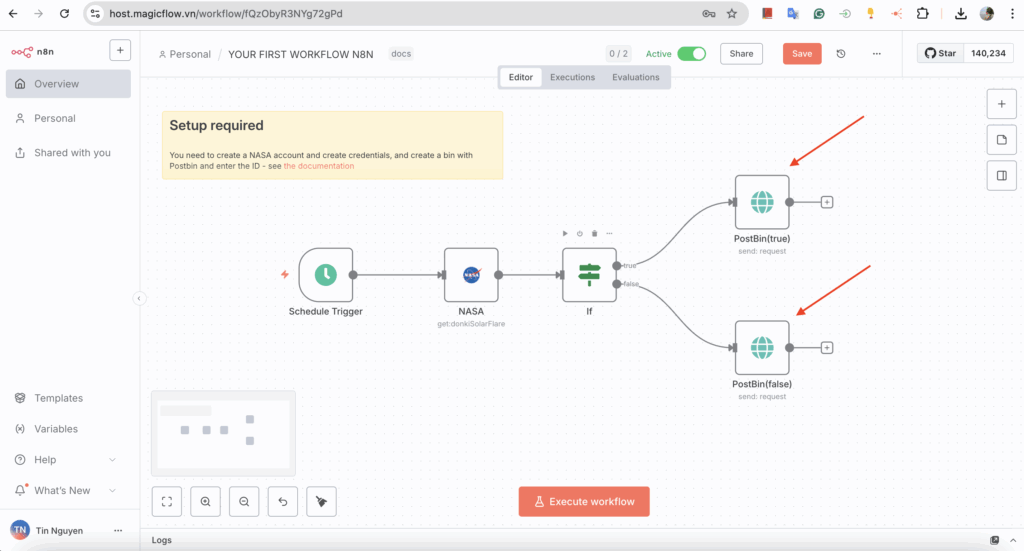The height and width of the screenshot is (551, 1024).
Task: Open the workflow three-dot options menu
Action: [877, 54]
